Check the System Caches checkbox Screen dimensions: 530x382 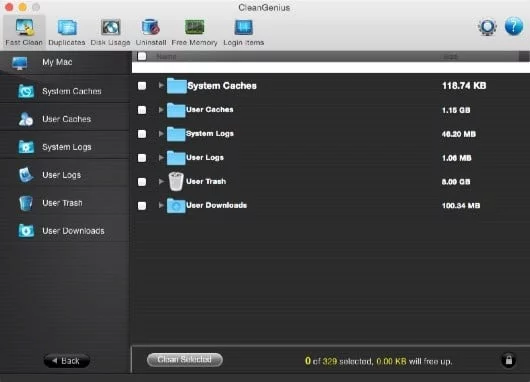coord(142,86)
